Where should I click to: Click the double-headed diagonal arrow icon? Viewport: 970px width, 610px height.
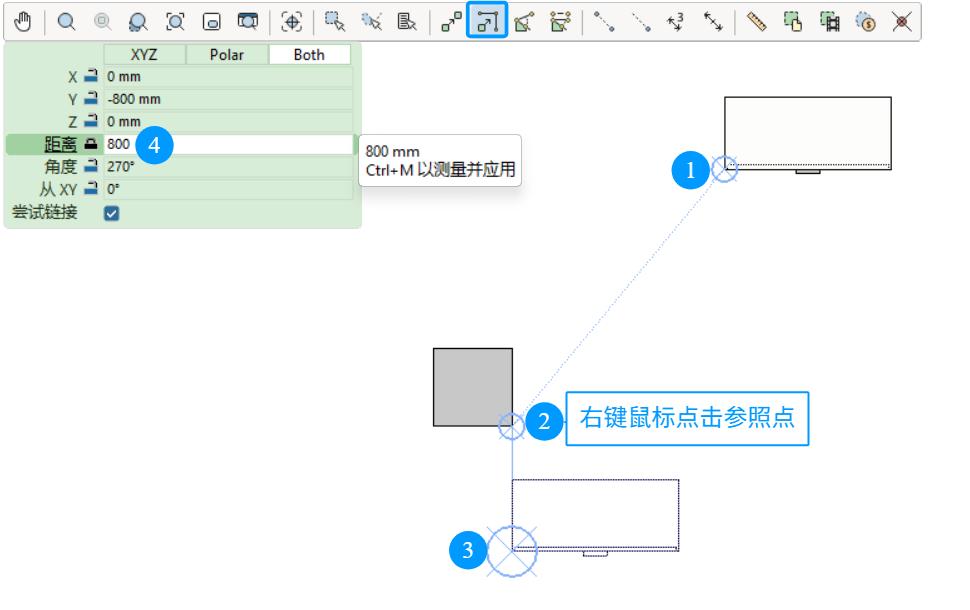(x=713, y=22)
